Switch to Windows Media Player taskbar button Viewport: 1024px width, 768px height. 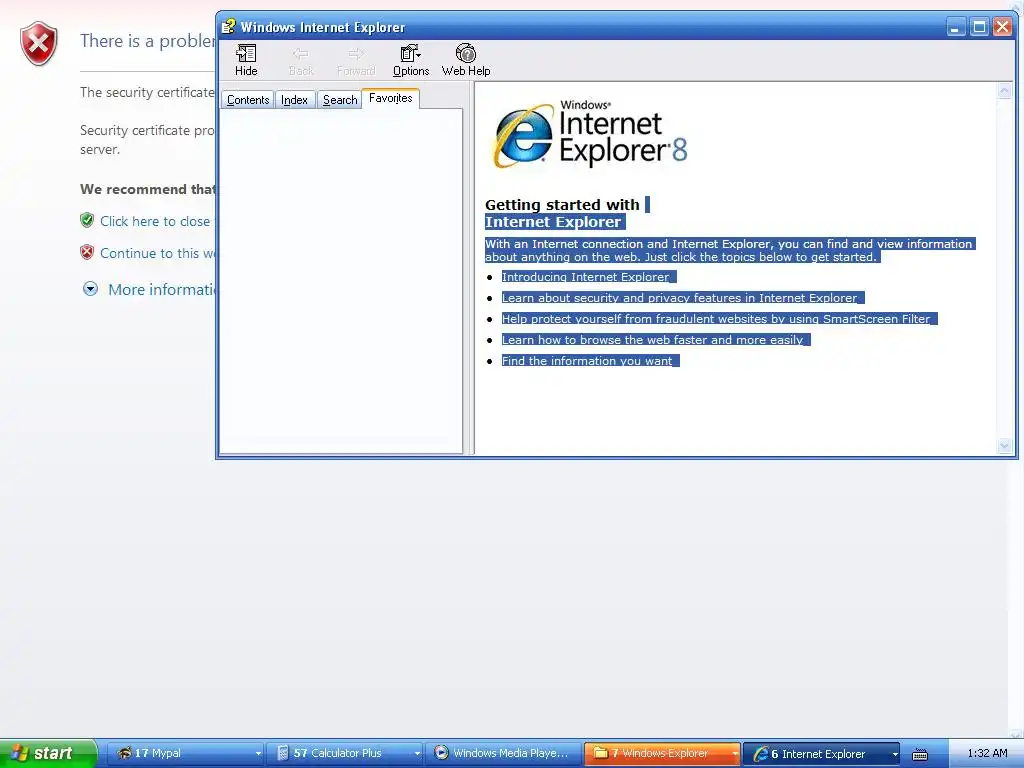pos(504,753)
